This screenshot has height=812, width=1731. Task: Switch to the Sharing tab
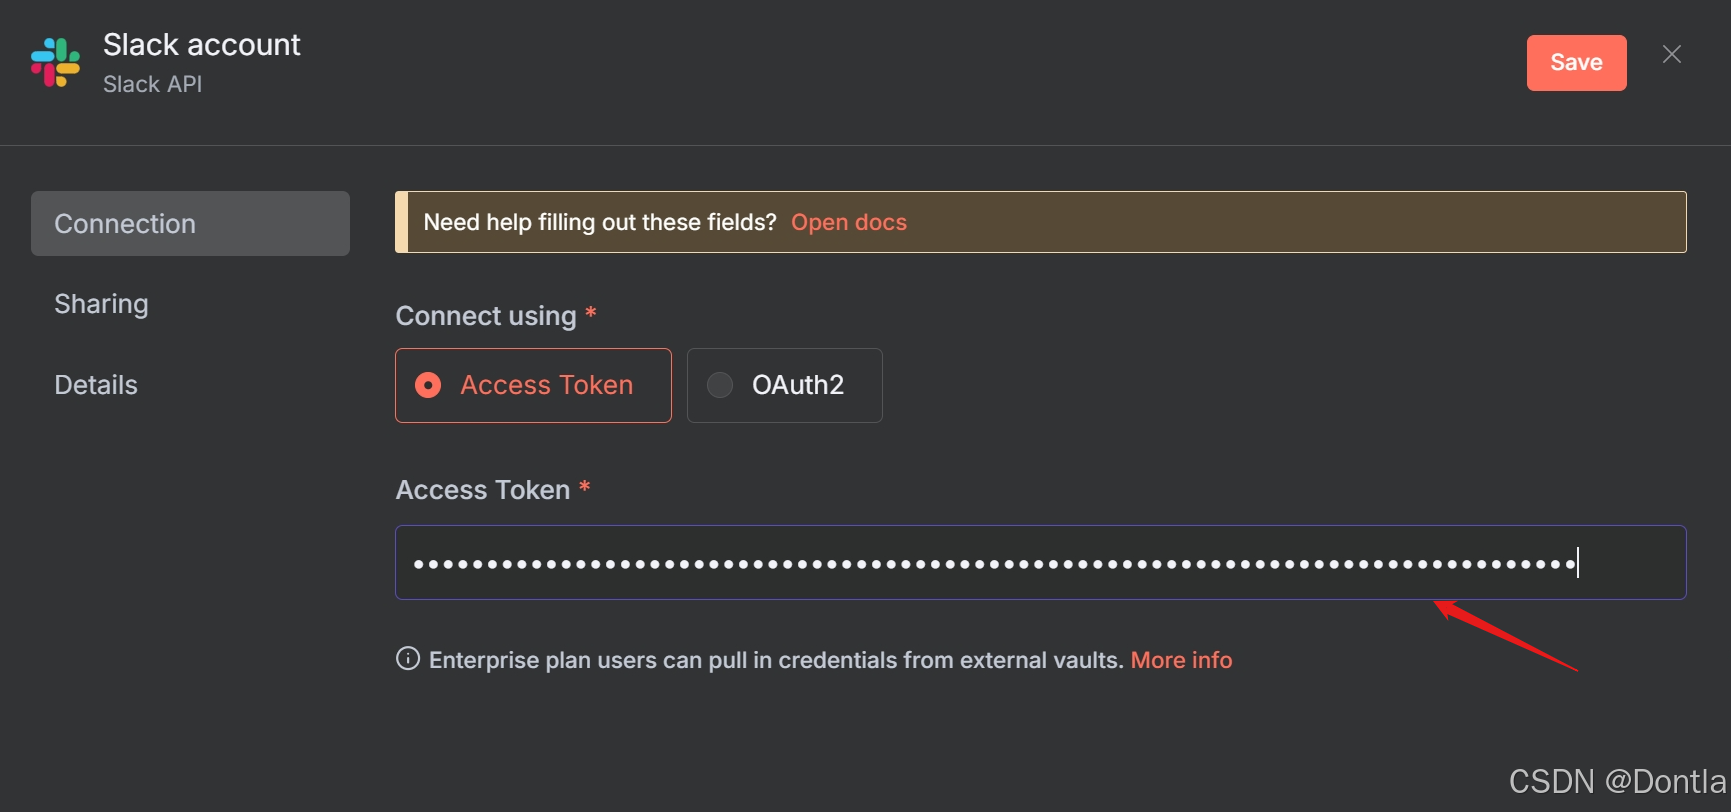101,304
